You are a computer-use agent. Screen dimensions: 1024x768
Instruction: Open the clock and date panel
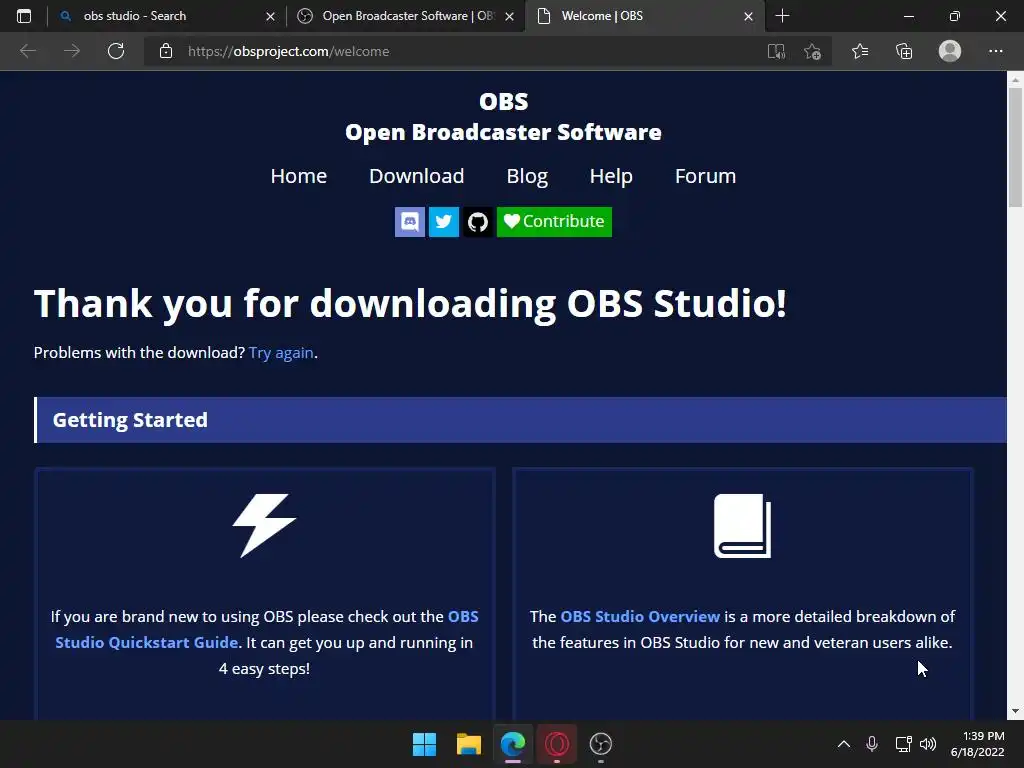(978, 744)
